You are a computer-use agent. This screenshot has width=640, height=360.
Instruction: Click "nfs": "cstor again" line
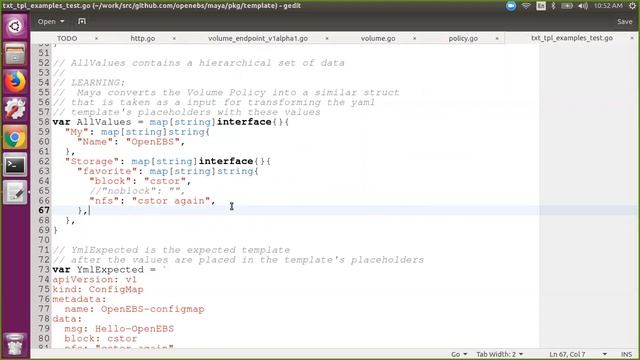[152, 201]
